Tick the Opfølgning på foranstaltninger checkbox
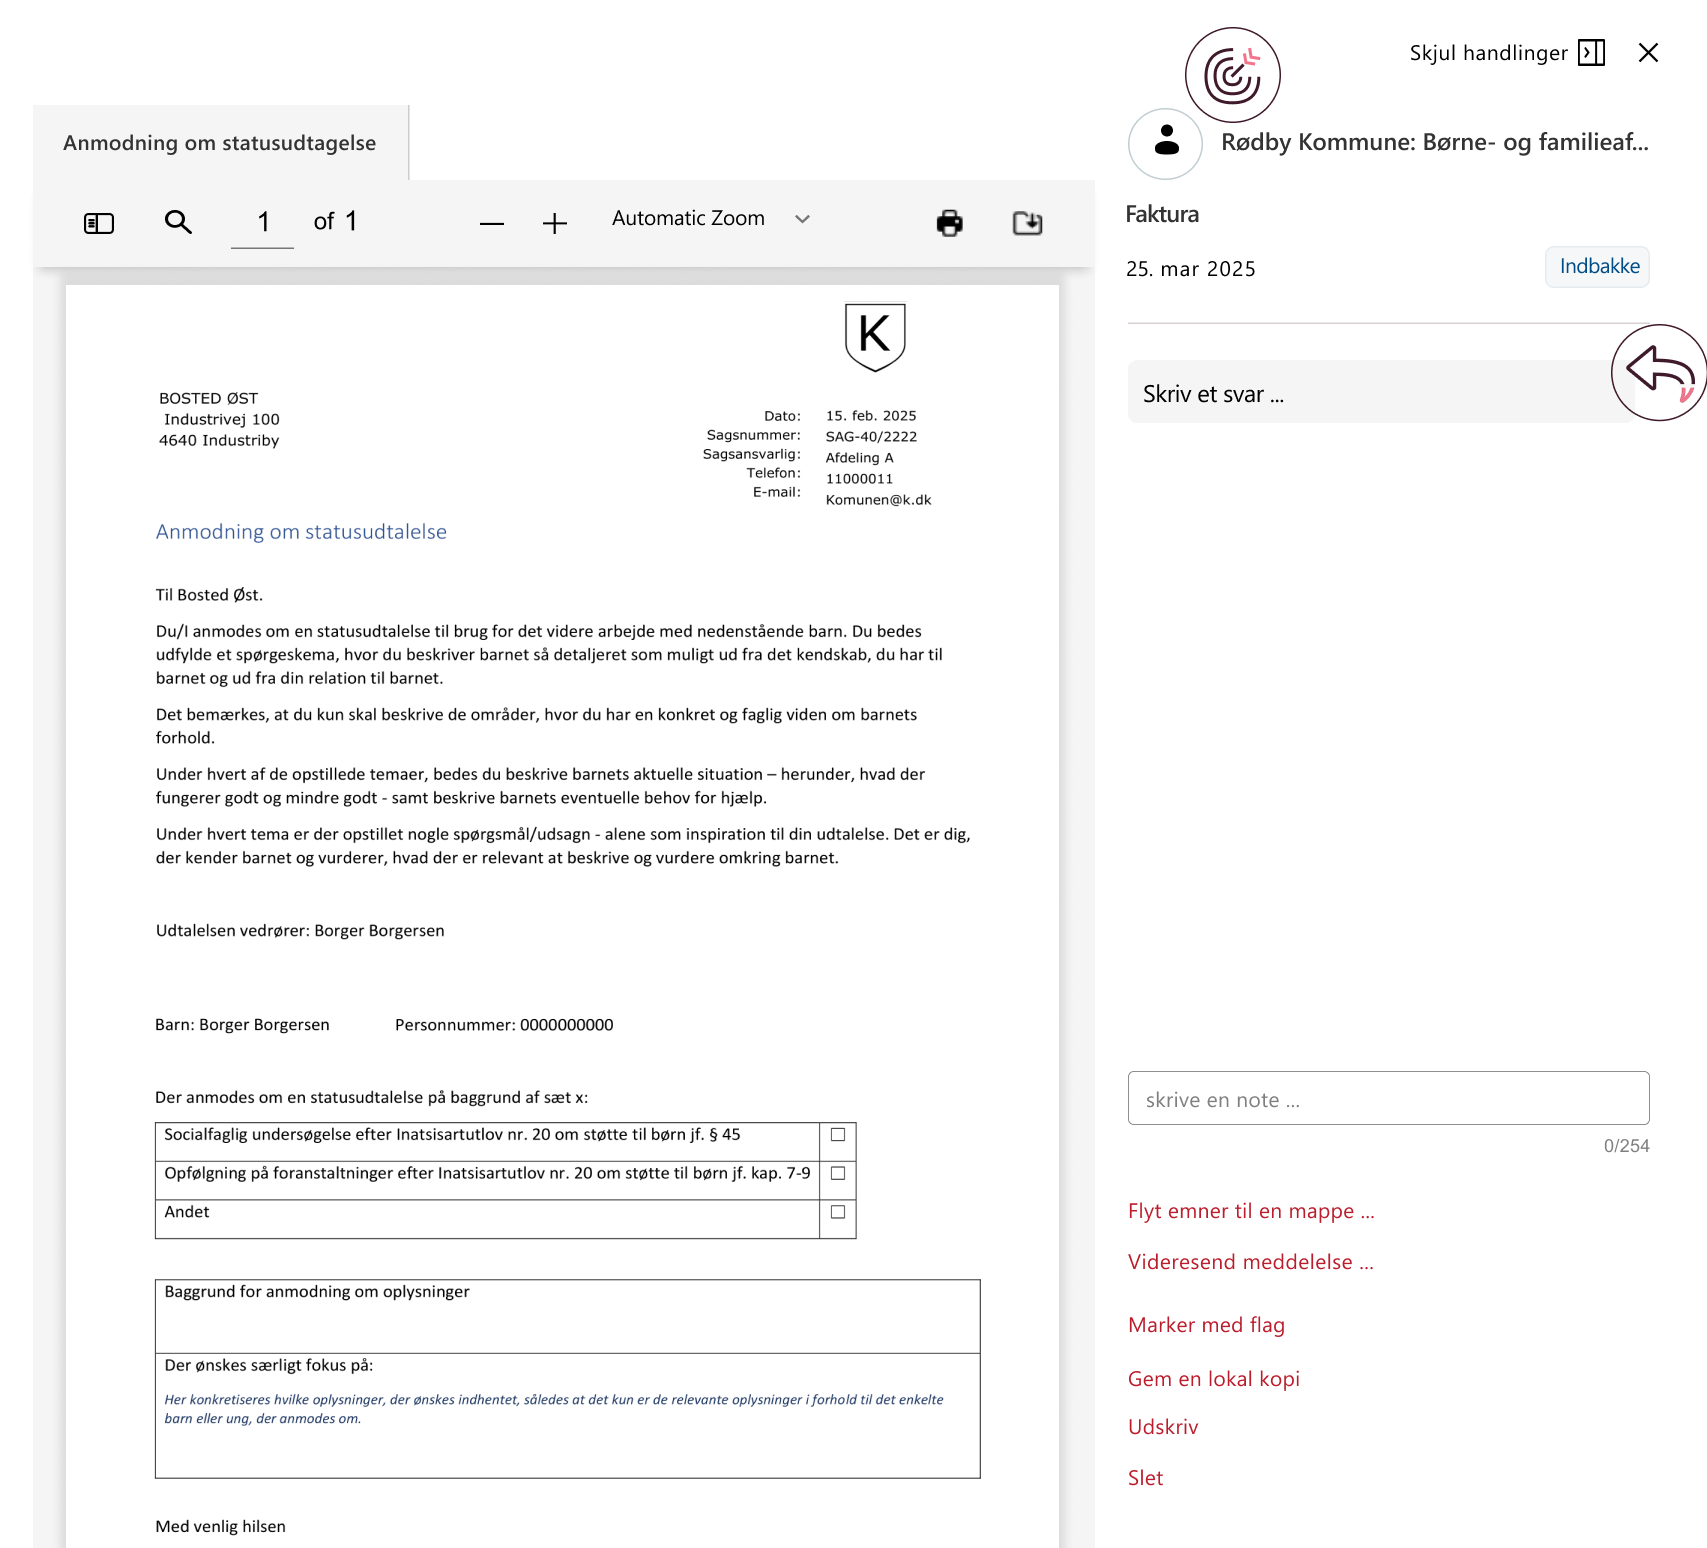1707x1548 pixels. (x=838, y=1173)
